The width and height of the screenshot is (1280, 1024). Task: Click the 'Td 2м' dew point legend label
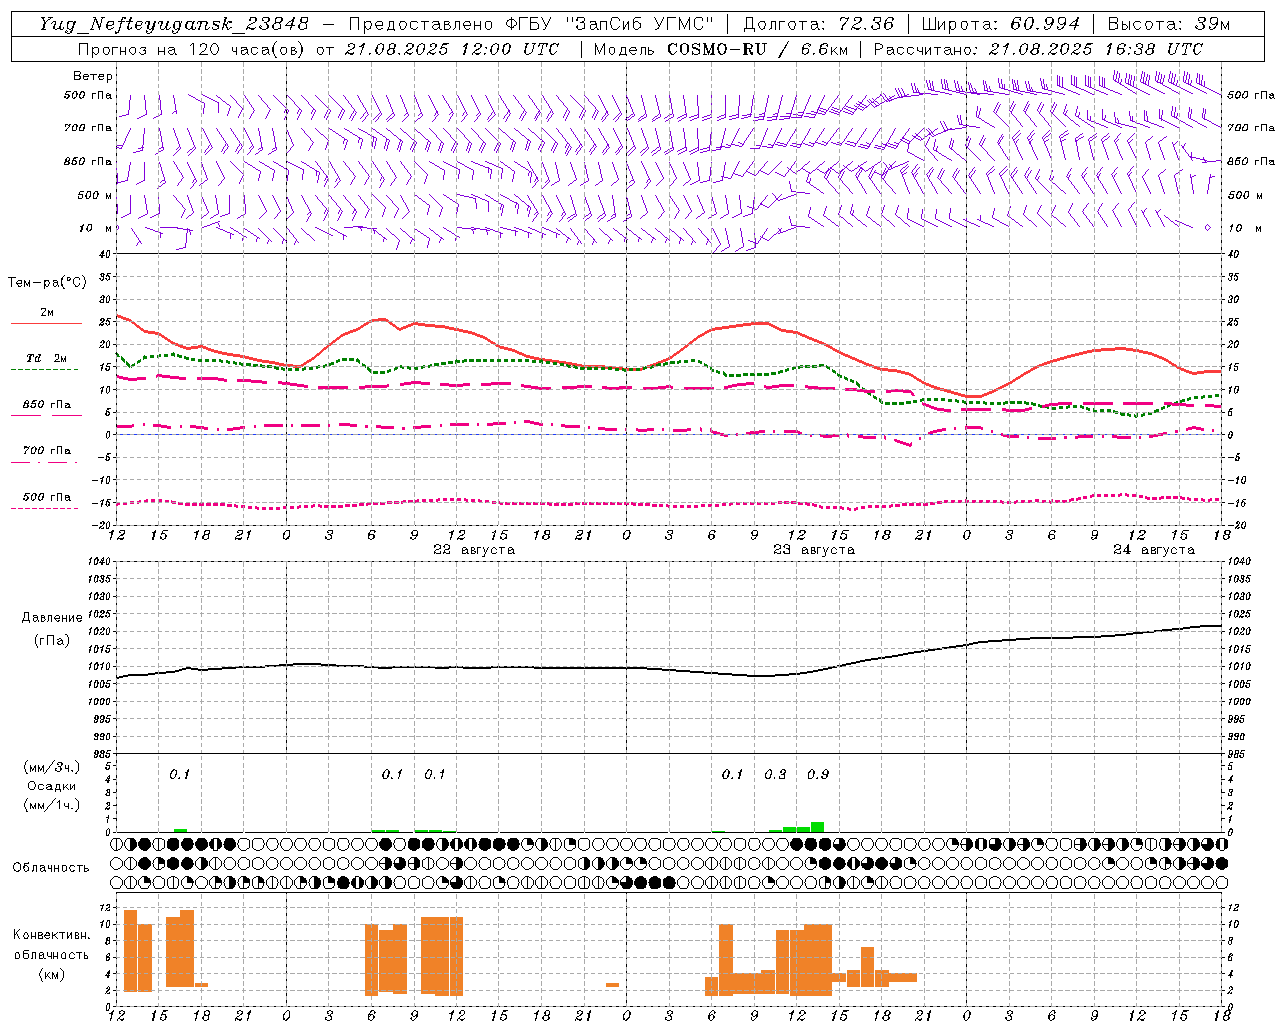coord(47,358)
